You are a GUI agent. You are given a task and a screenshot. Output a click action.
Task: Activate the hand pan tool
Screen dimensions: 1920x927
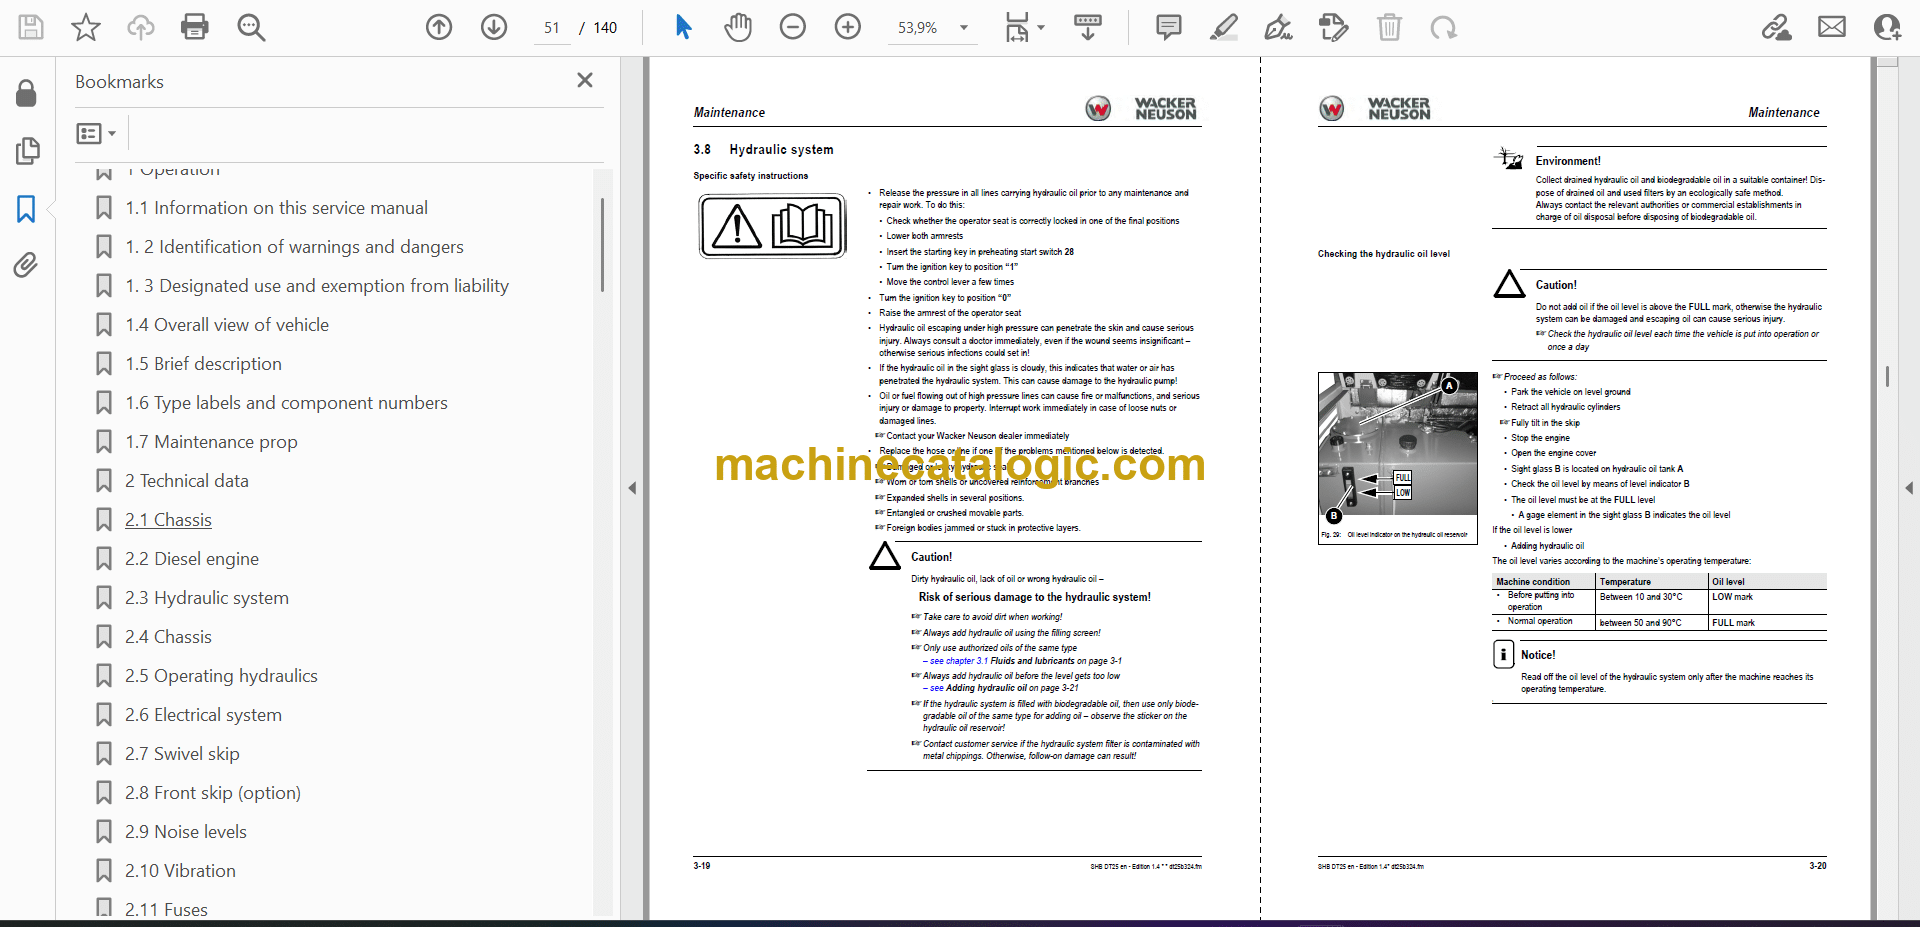[x=738, y=27]
